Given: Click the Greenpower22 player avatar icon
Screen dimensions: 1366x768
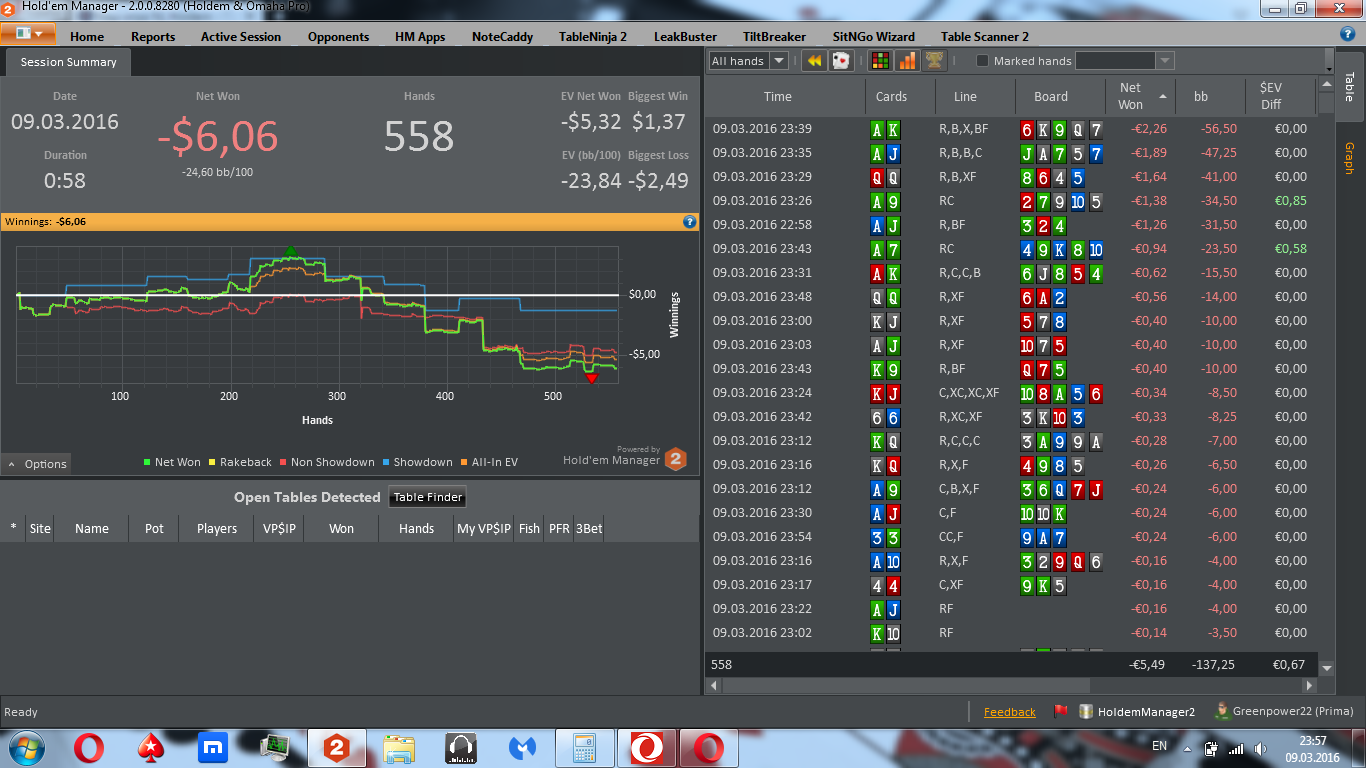Looking at the screenshot, I should pyautogui.click(x=1221, y=711).
